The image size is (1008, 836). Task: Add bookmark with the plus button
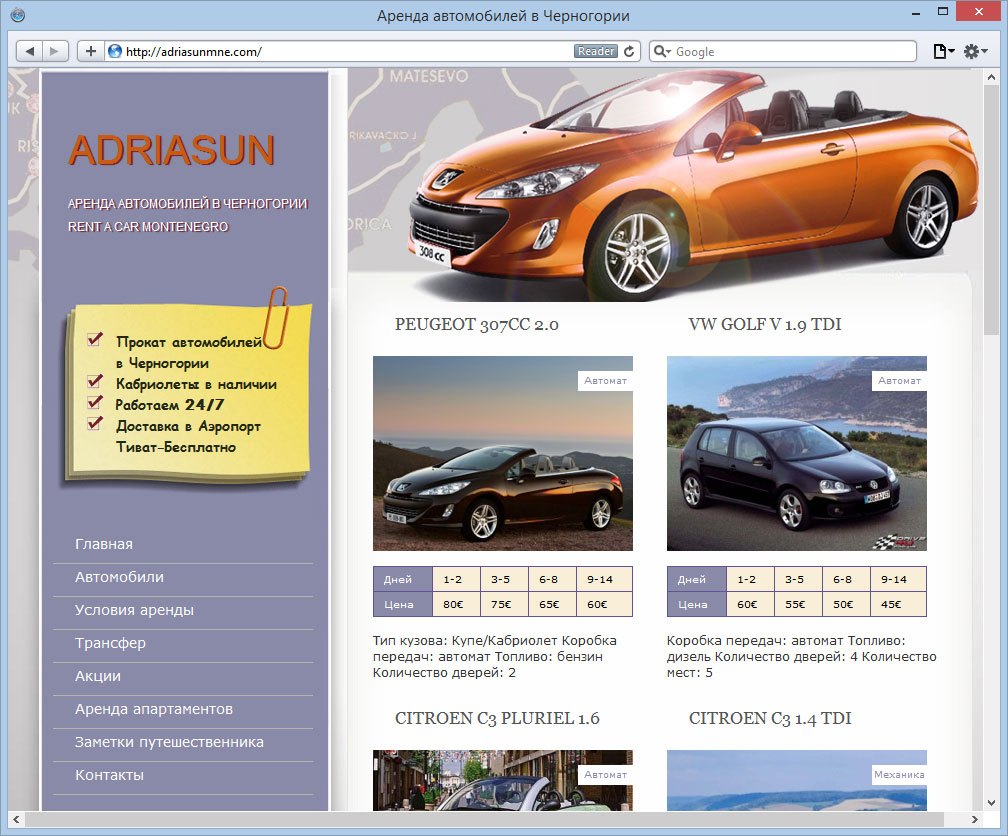tap(91, 51)
